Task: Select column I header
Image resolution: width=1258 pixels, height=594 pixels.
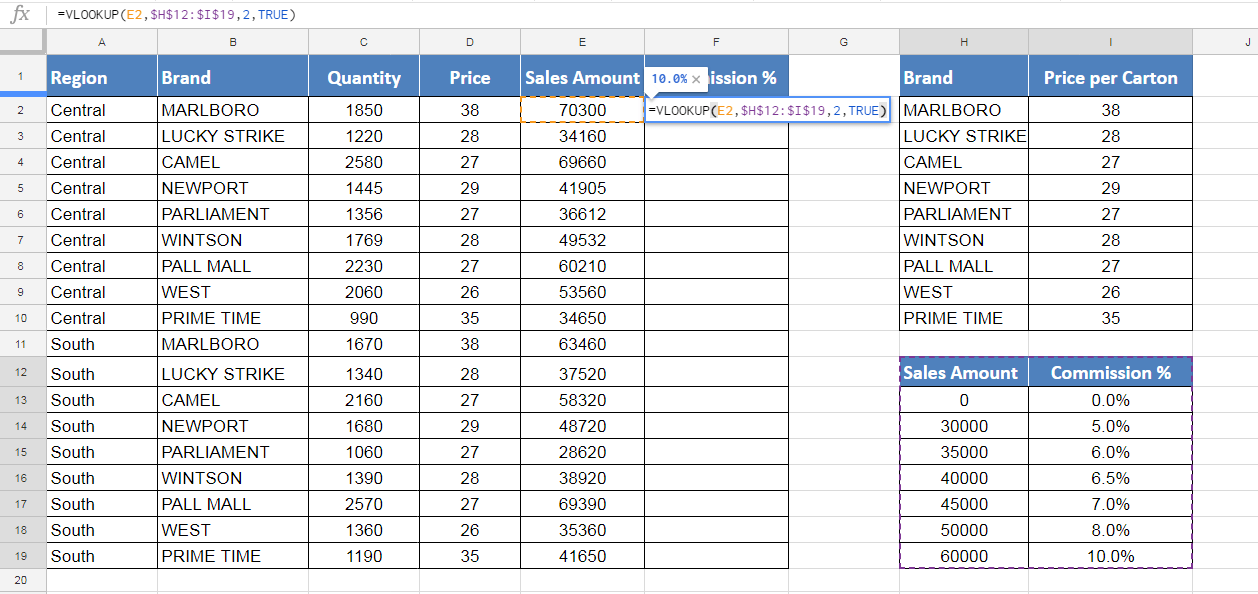Action: 1110,42
